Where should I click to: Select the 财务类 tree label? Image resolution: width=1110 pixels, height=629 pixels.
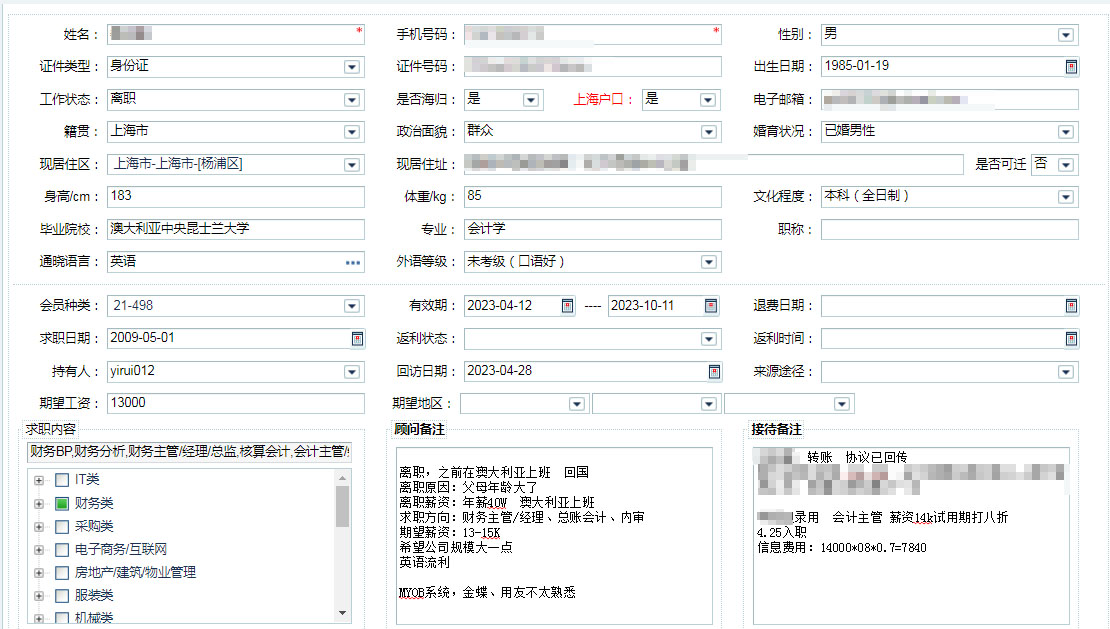(94, 503)
